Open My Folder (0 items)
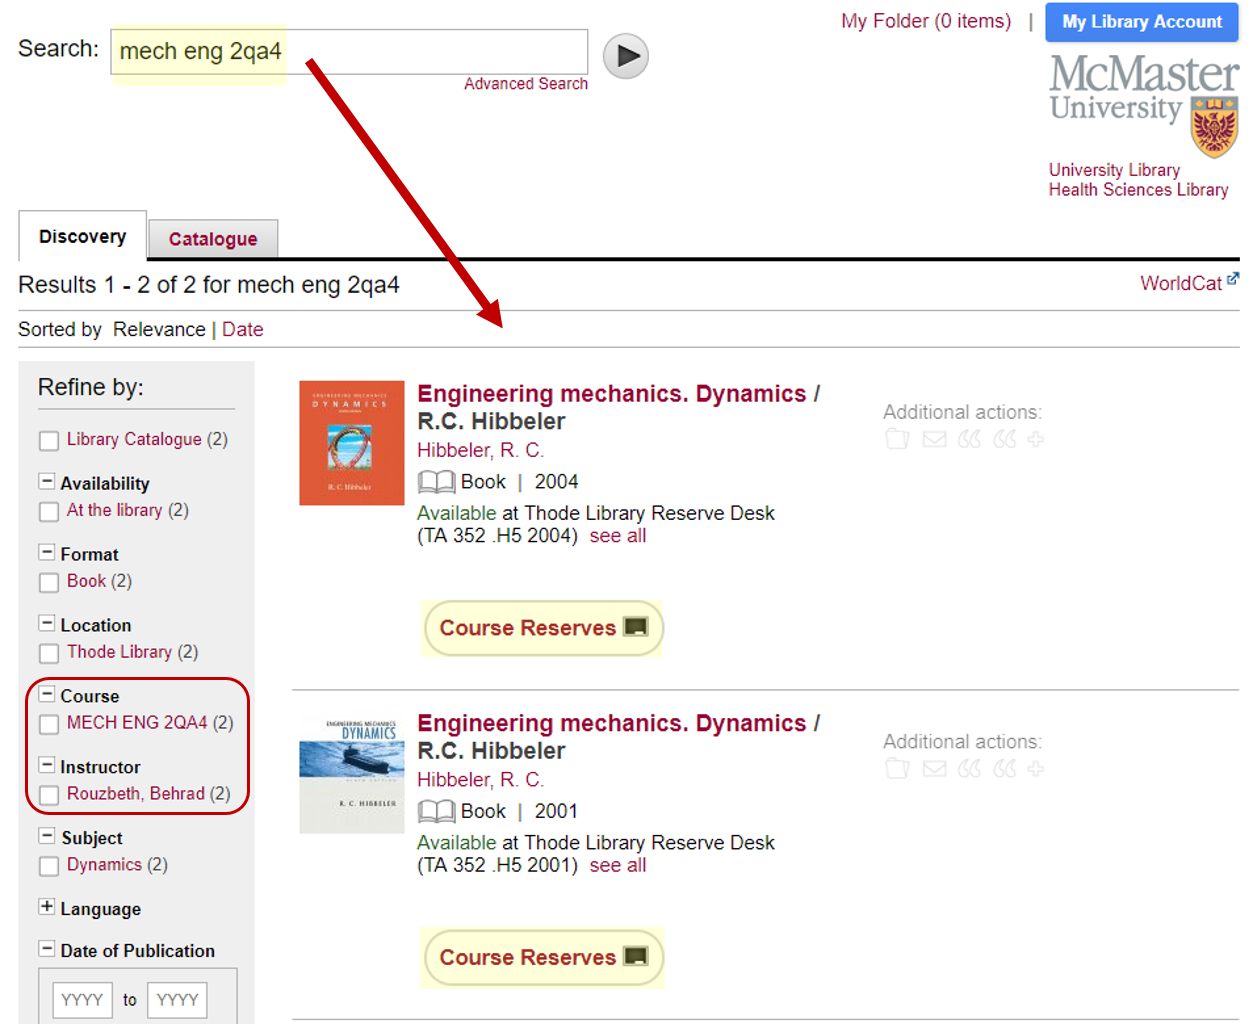The width and height of the screenshot is (1253, 1024). tap(926, 21)
